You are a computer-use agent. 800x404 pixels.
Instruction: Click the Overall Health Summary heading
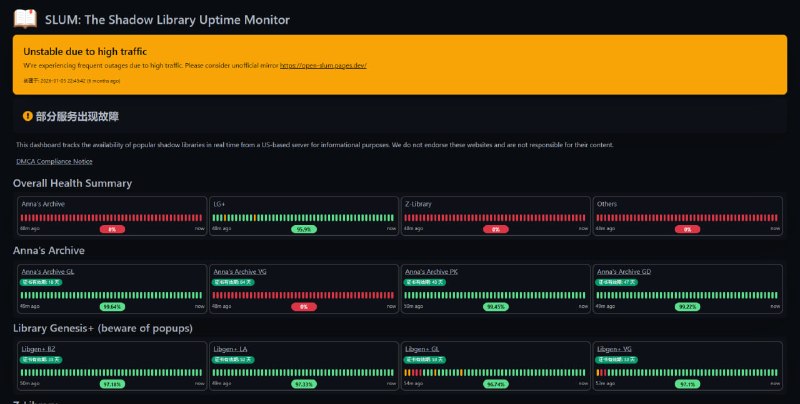72,183
